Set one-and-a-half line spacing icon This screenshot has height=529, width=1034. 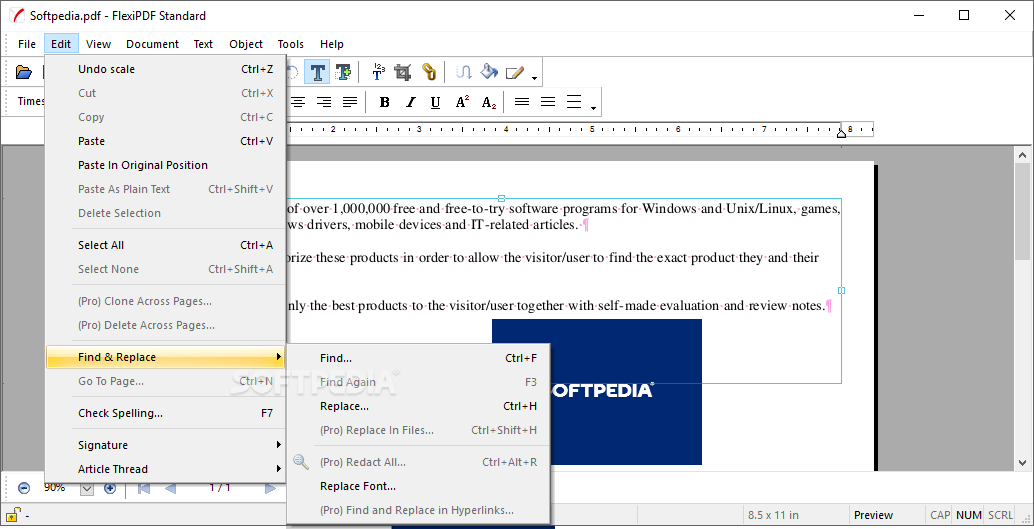547,102
